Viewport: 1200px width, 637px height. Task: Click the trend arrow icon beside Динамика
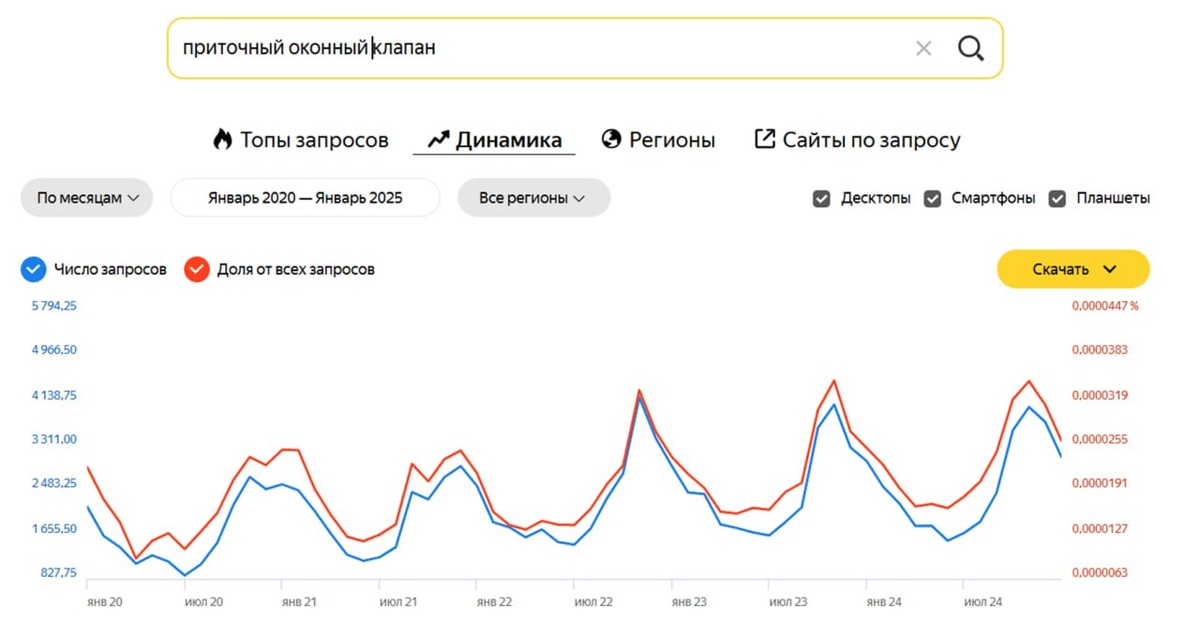click(x=438, y=139)
